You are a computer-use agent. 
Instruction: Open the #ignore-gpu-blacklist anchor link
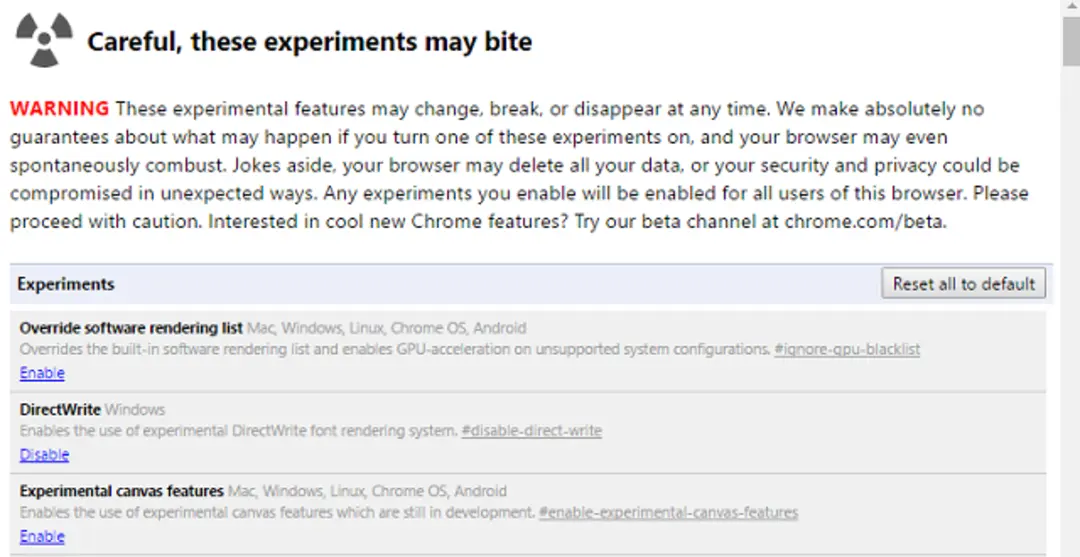tap(847, 349)
